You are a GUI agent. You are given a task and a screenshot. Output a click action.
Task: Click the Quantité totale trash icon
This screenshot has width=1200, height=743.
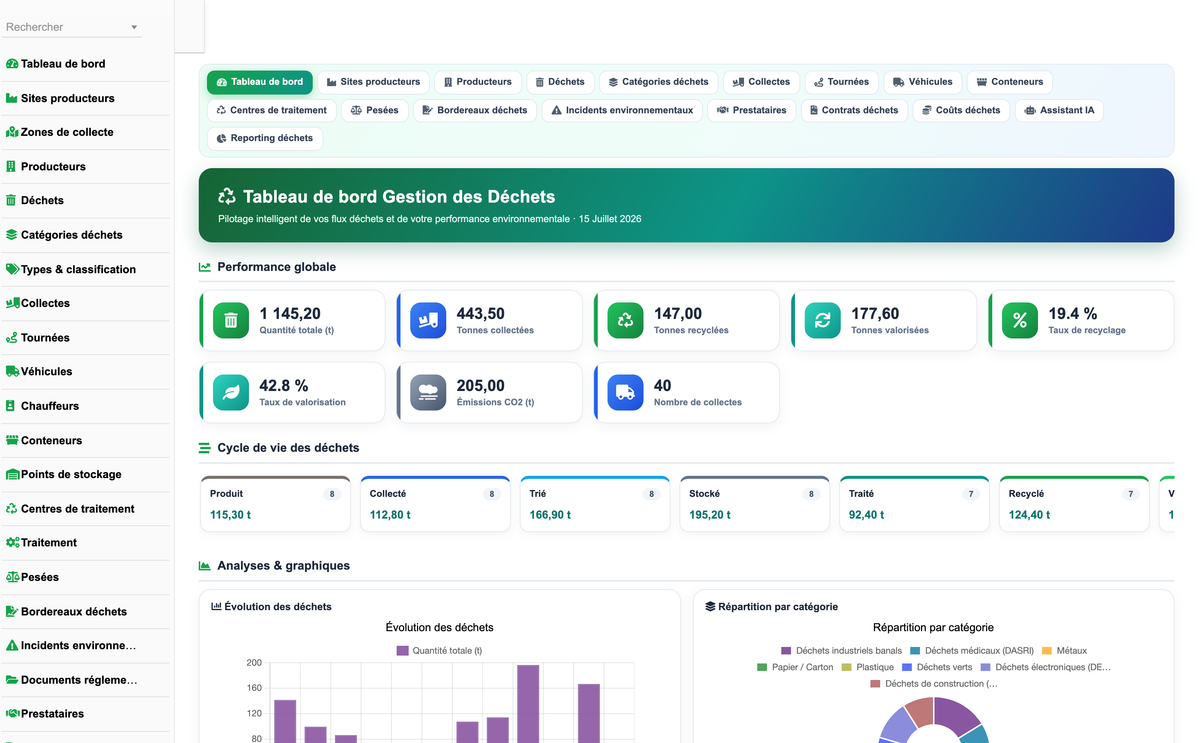(x=231, y=320)
